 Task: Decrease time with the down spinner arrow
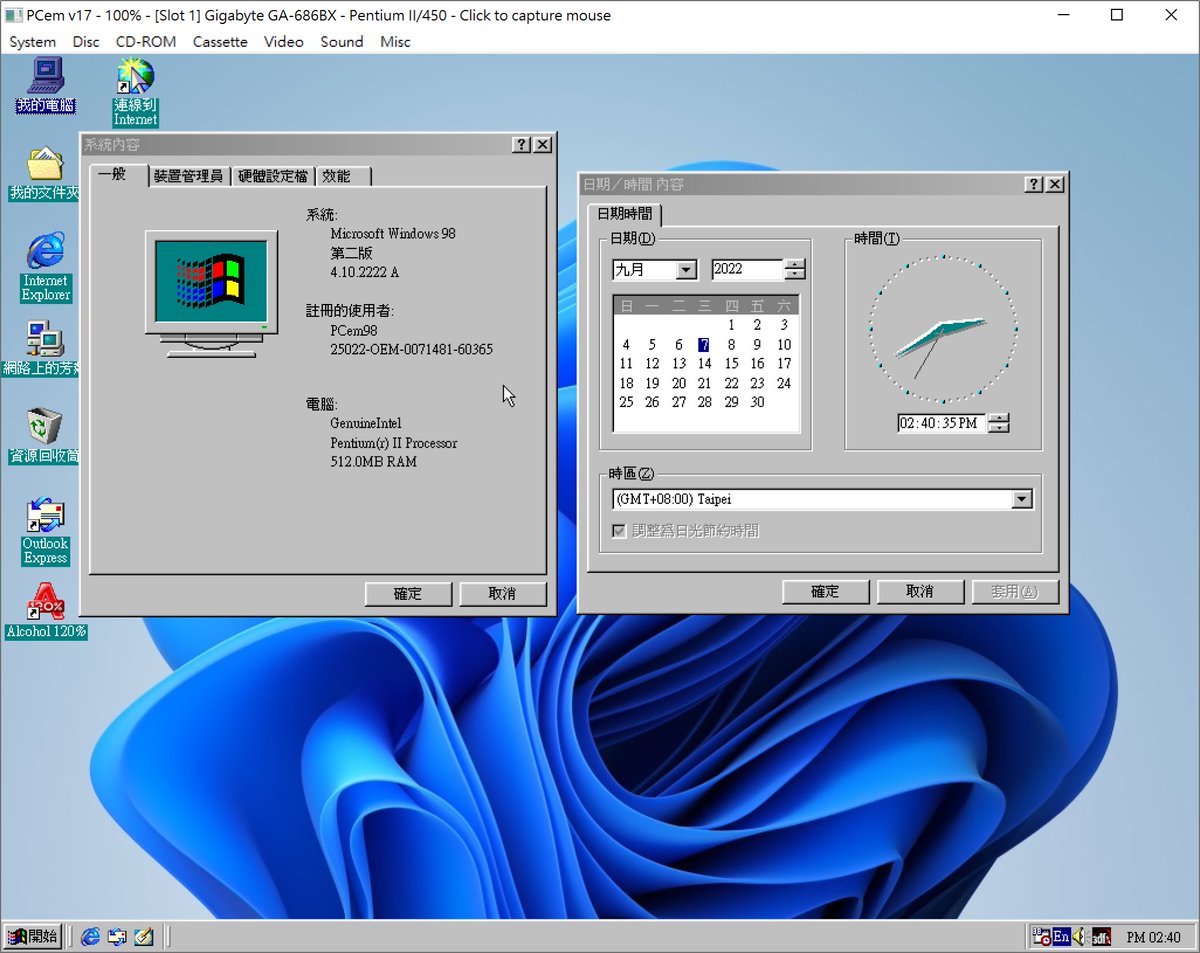(x=998, y=428)
